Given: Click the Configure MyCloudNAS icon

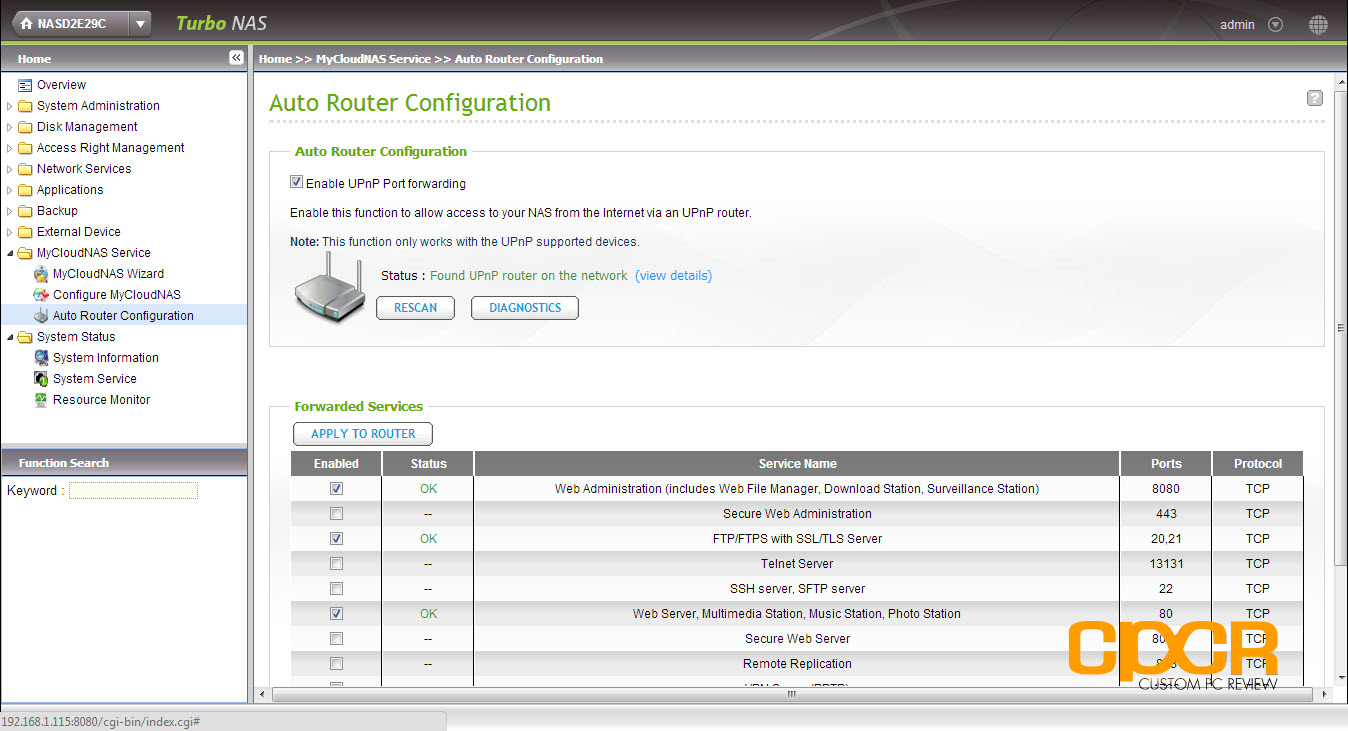Looking at the screenshot, I should coord(41,295).
